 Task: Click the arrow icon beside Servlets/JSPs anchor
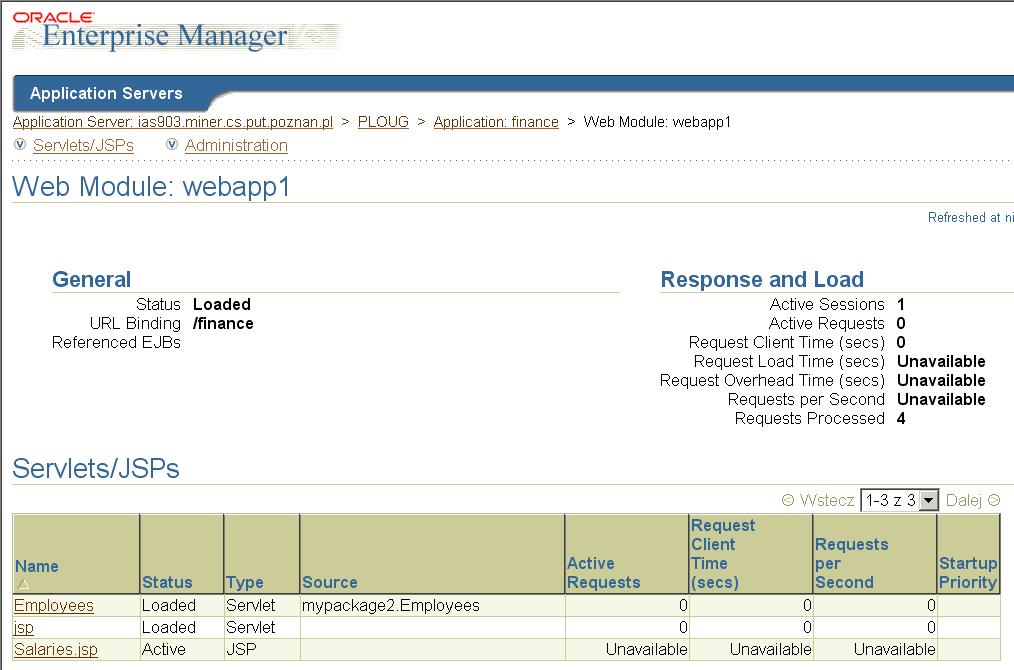[x=20, y=144]
